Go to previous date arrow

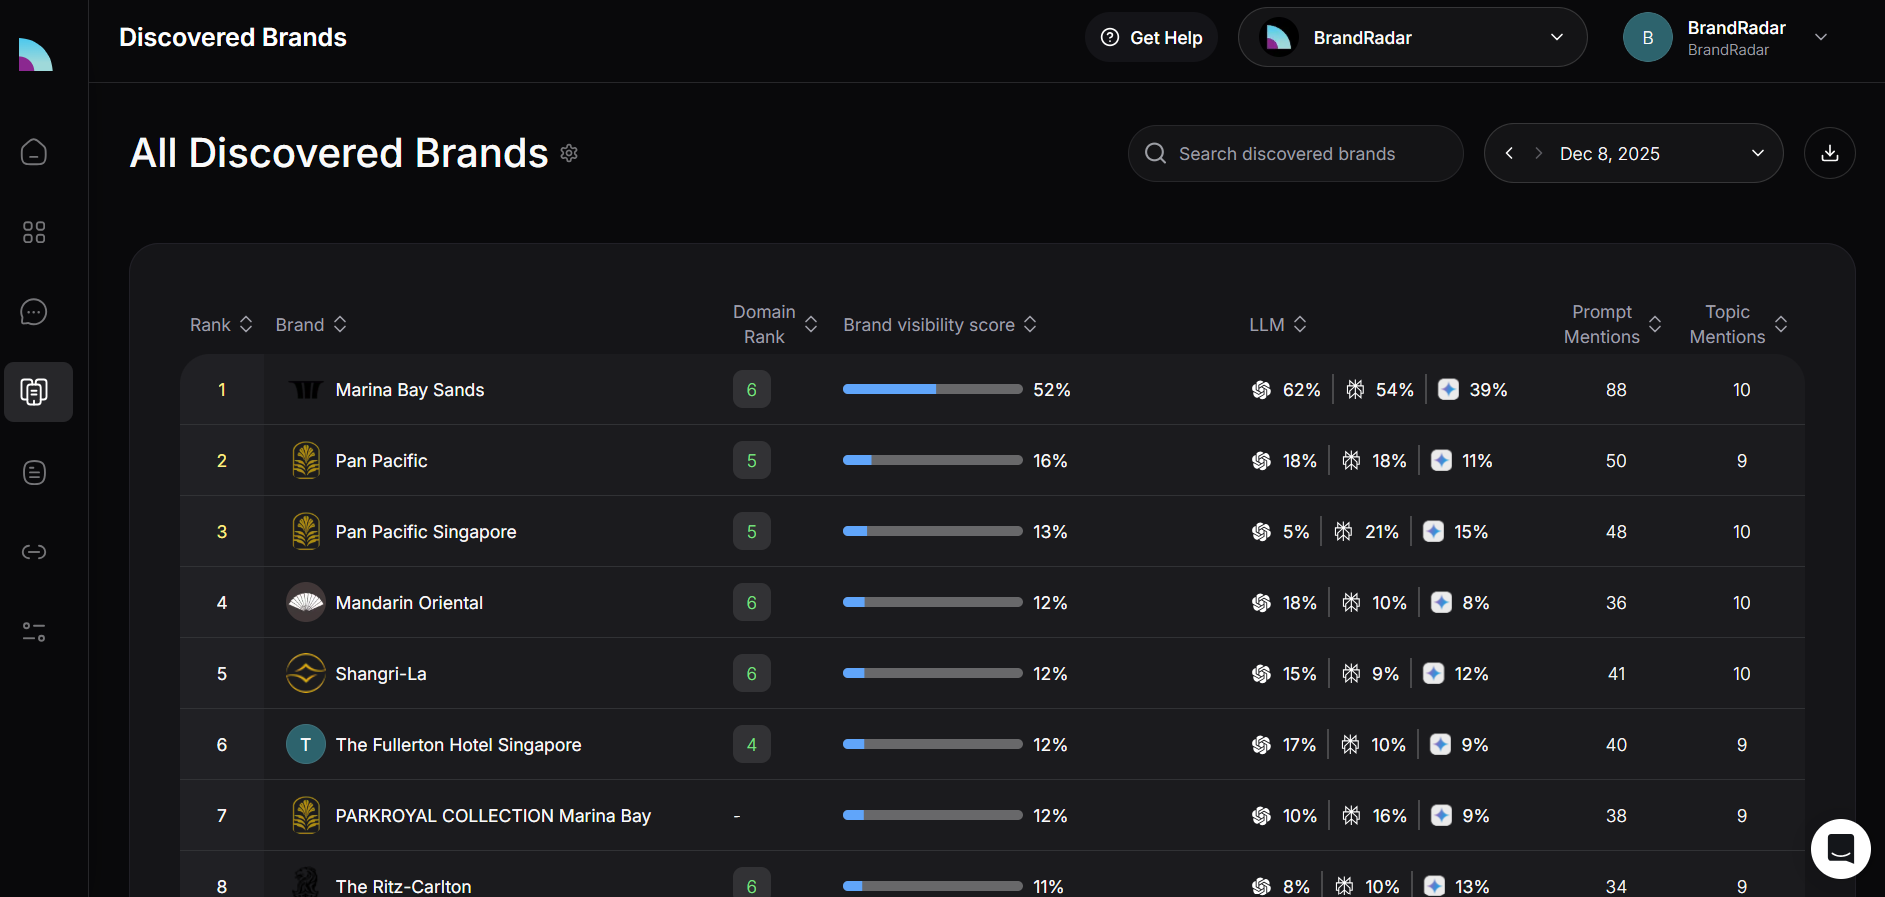point(1509,153)
